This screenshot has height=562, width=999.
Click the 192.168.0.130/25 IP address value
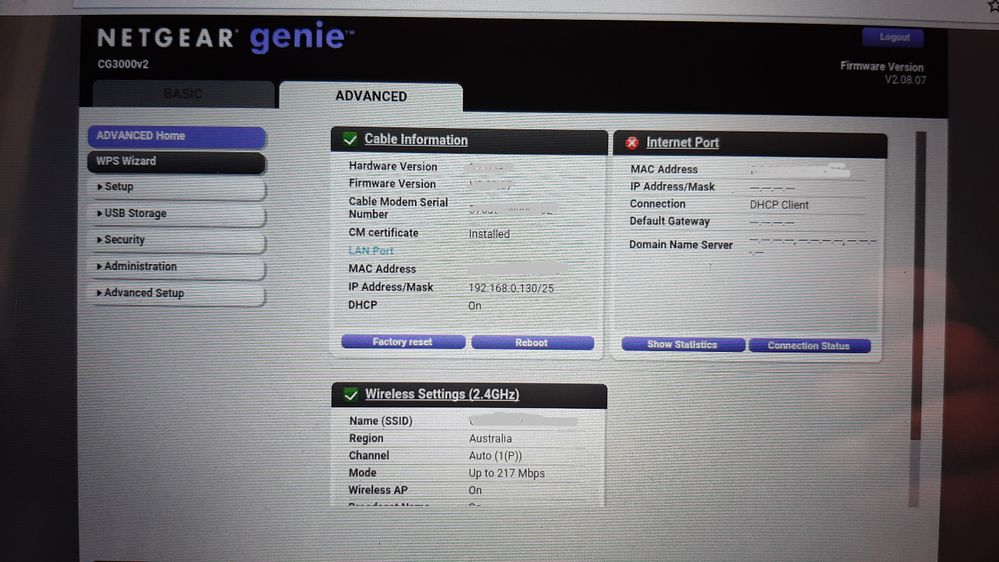pos(511,288)
